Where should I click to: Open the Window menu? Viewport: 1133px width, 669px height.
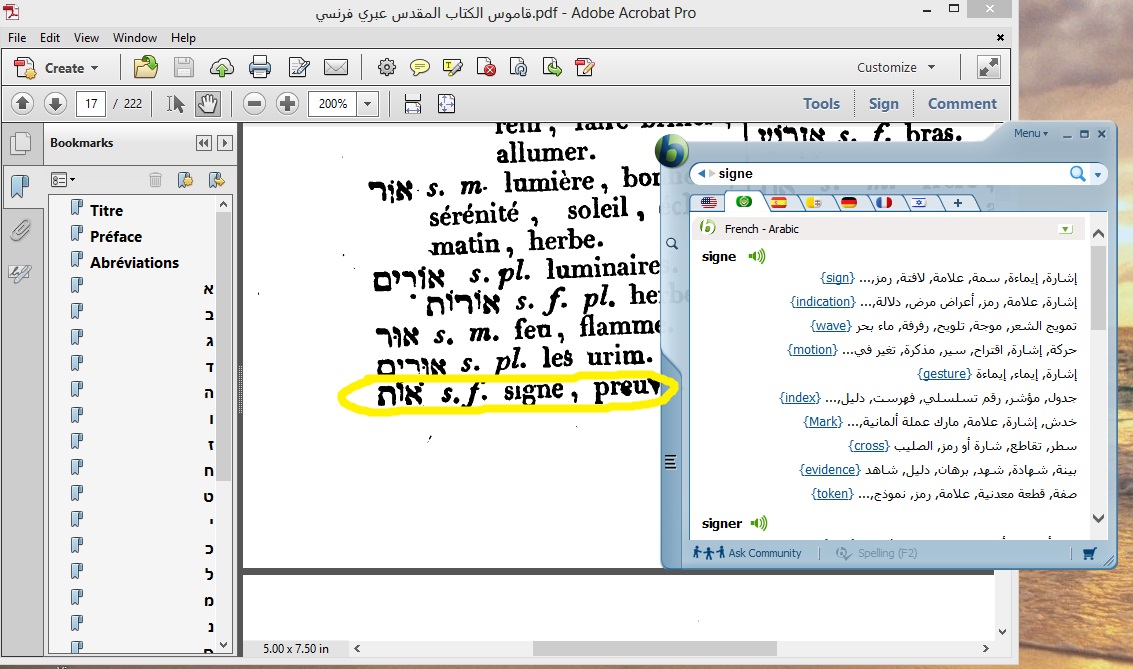(134, 38)
